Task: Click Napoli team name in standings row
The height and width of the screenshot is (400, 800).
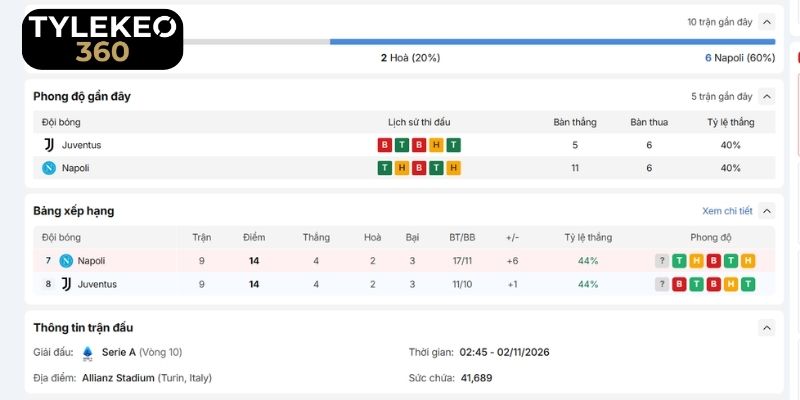Action: (x=91, y=261)
